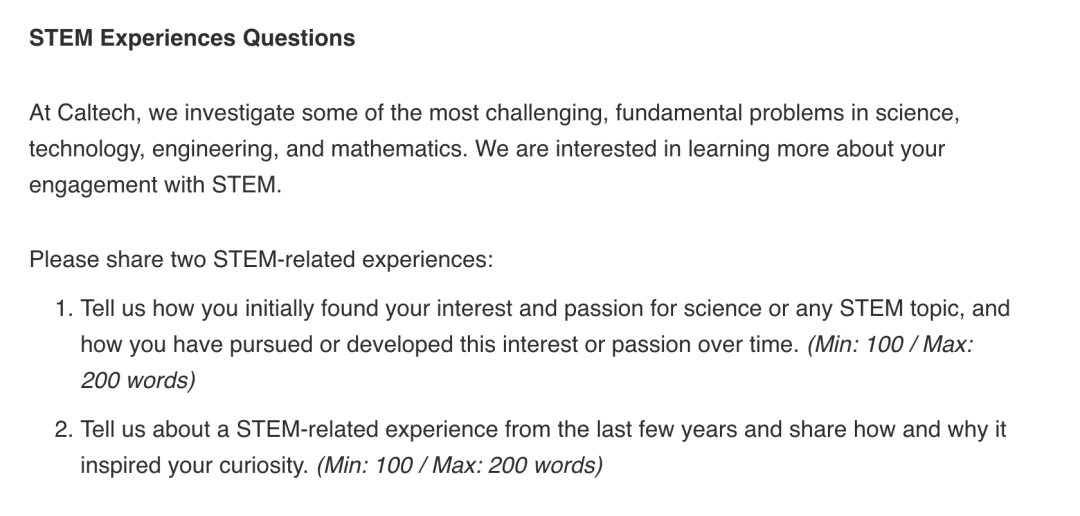Click the words 'technology, engineering, and mathematics'
Image resolution: width=1080 pixels, height=516 pixels.
point(246,149)
